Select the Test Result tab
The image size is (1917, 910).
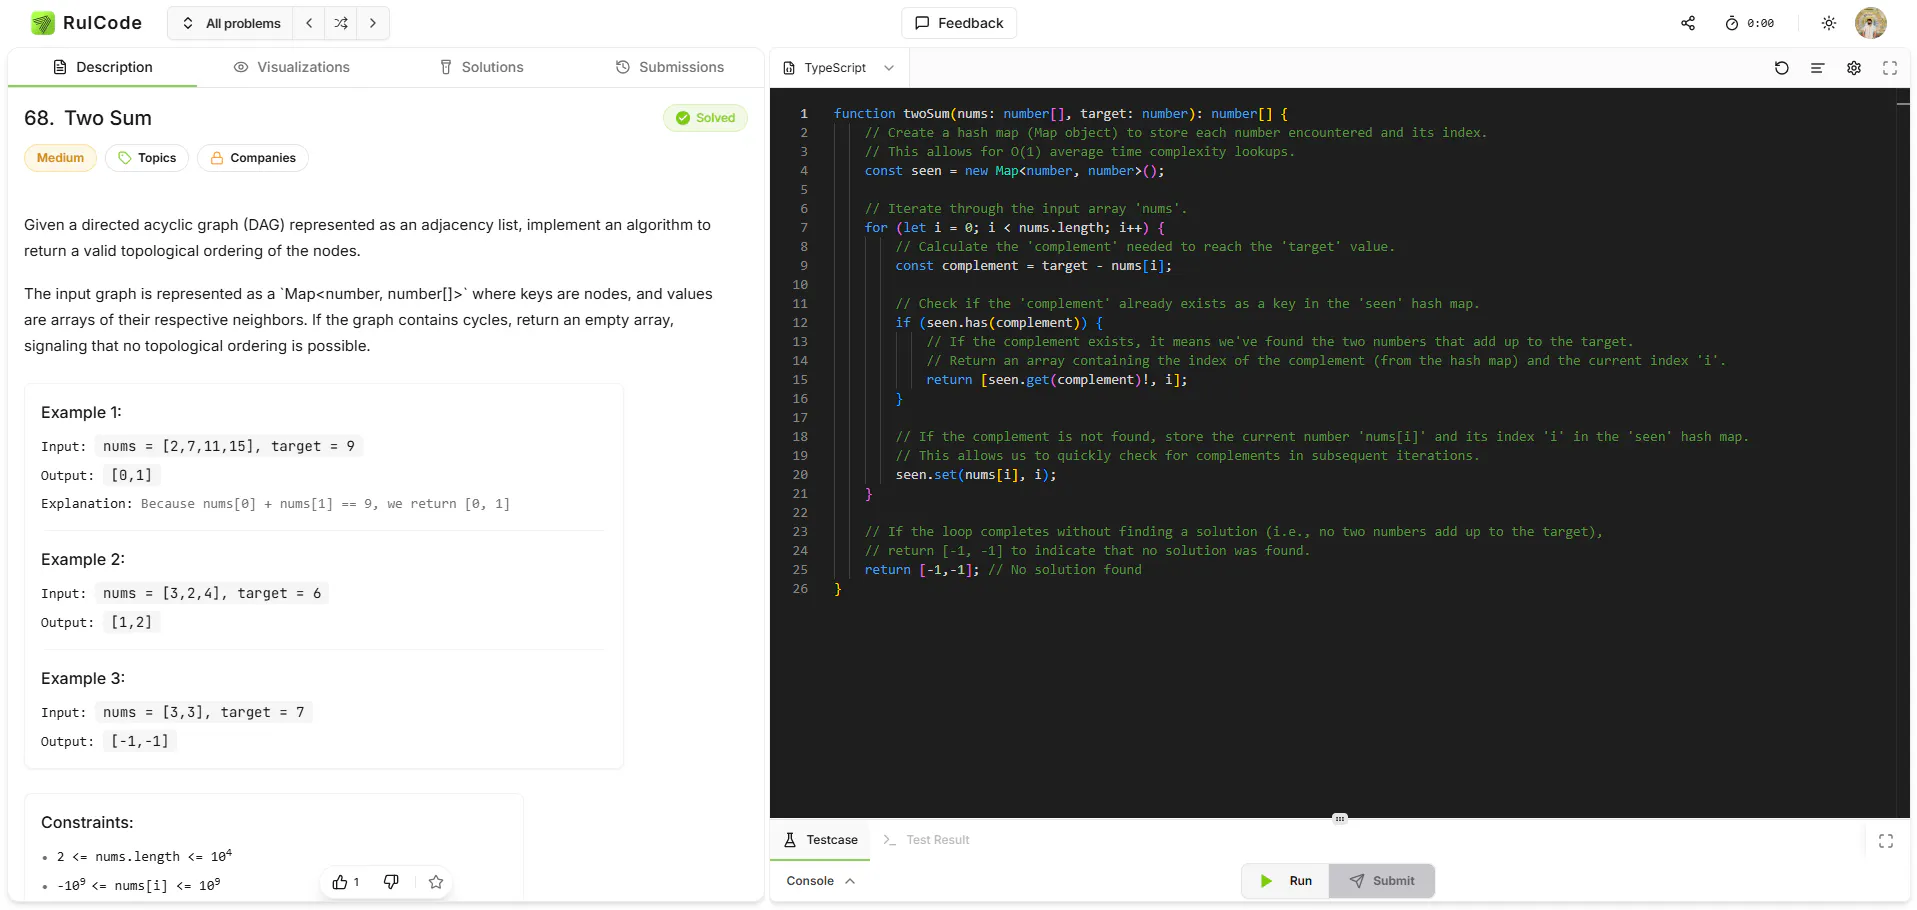tap(926, 840)
